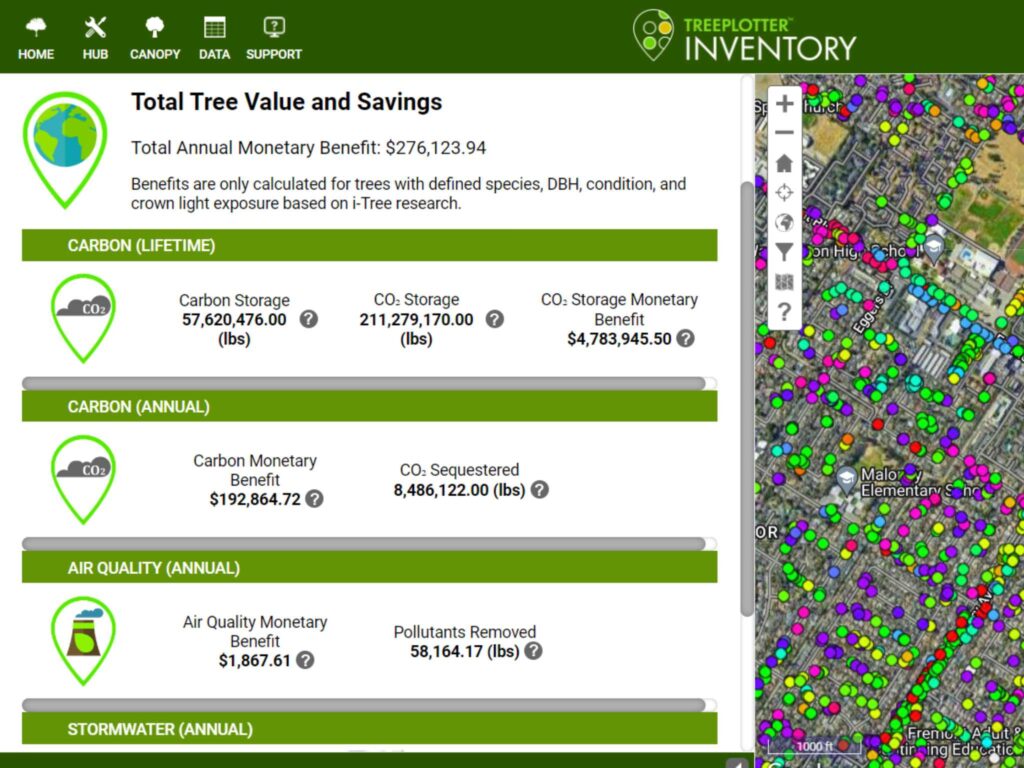
Task: Open the basemap globe tool
Action: 784,223
